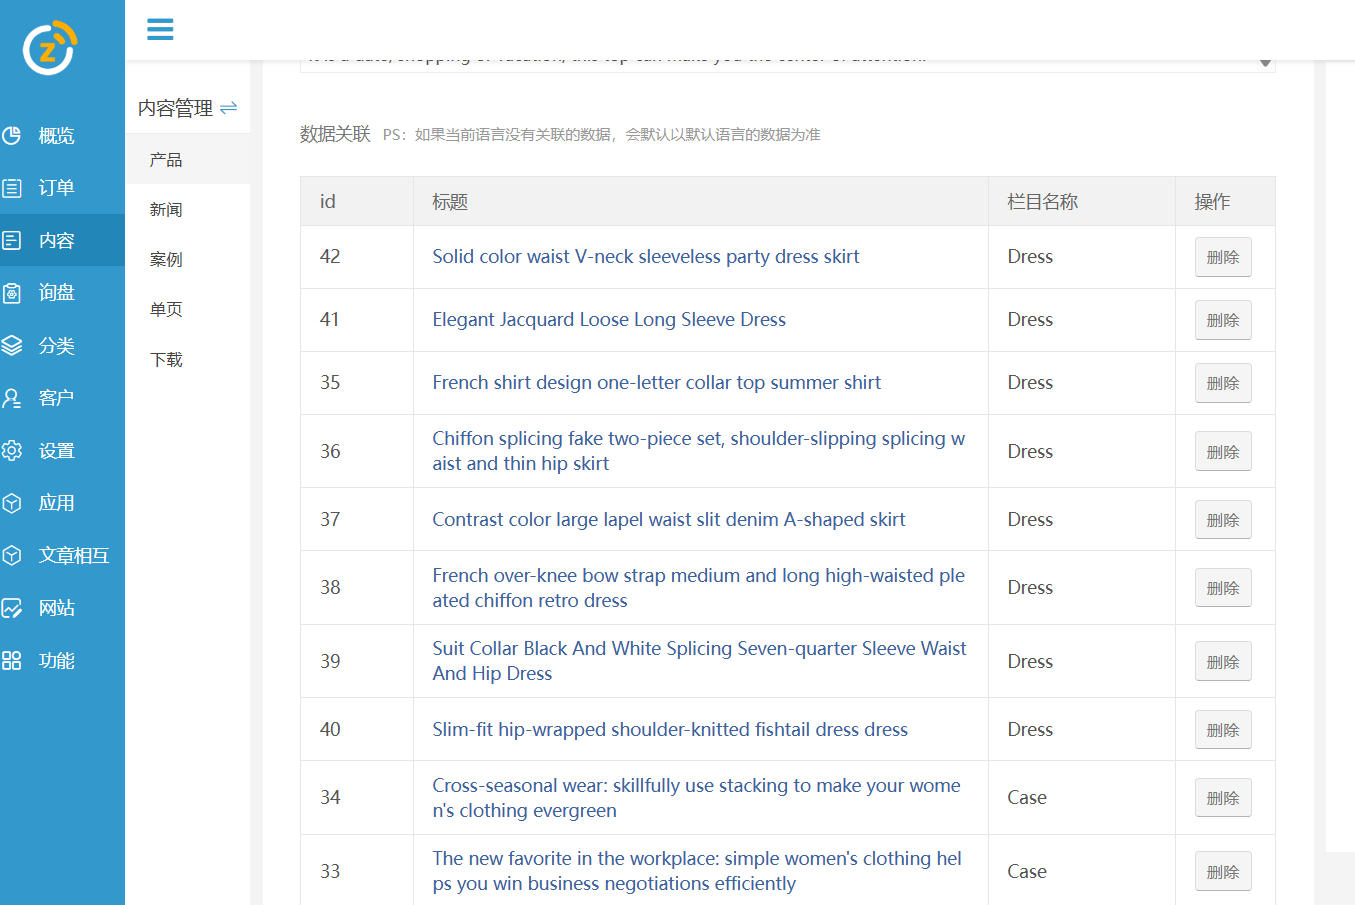The height and width of the screenshot is (905, 1355).
Task: Open Slim-fit hip-wrapped fishtail dress link
Action: click(670, 729)
